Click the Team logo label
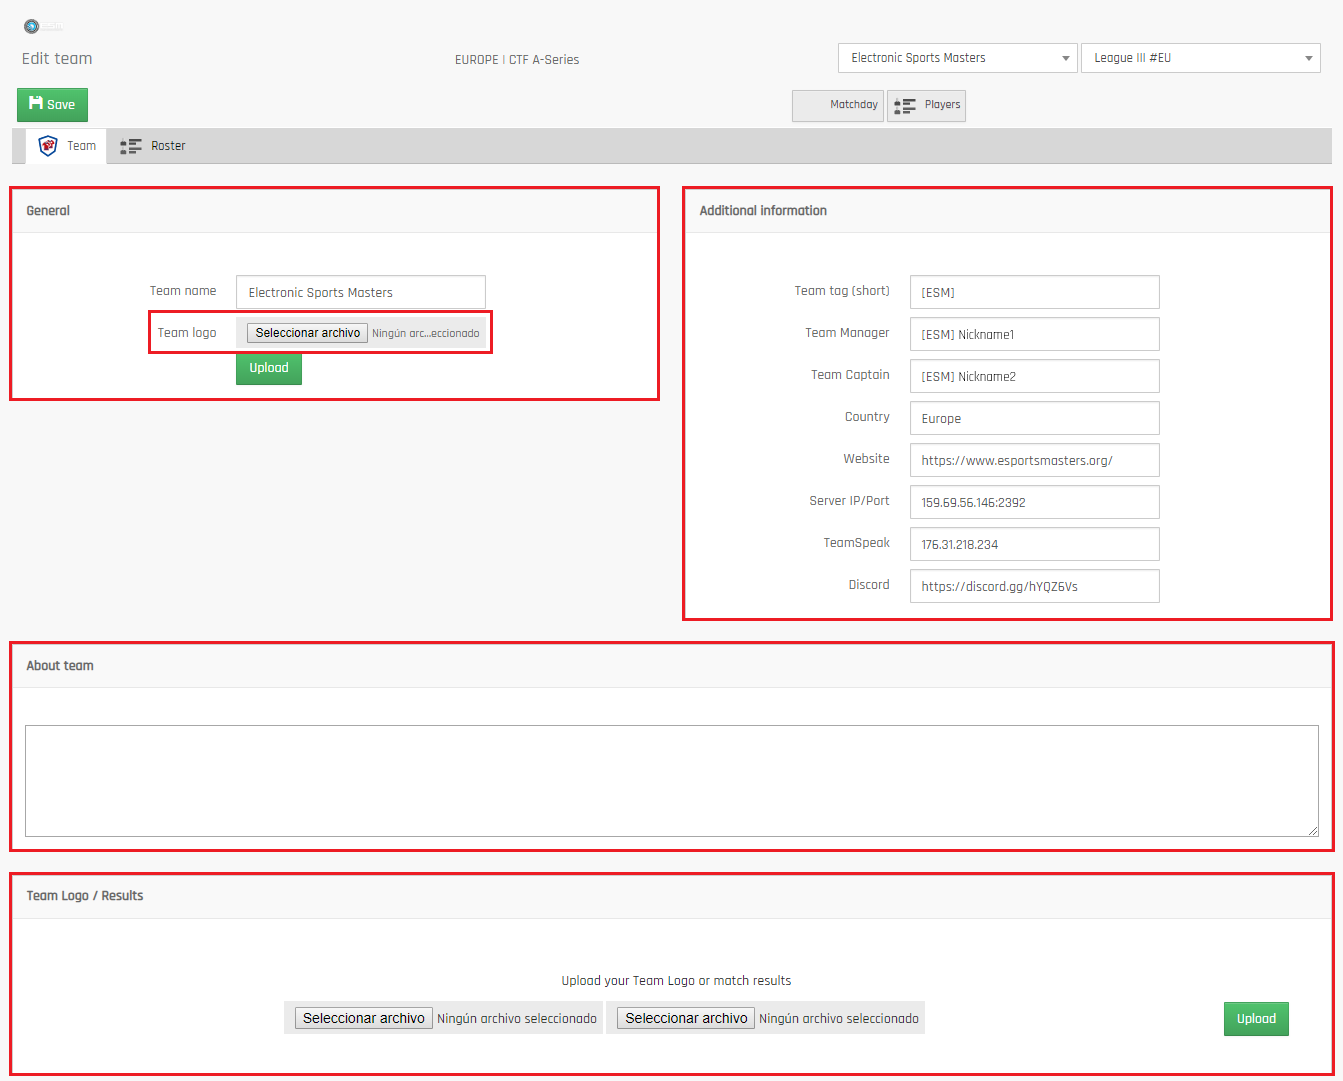The width and height of the screenshot is (1343, 1081). click(x=187, y=333)
